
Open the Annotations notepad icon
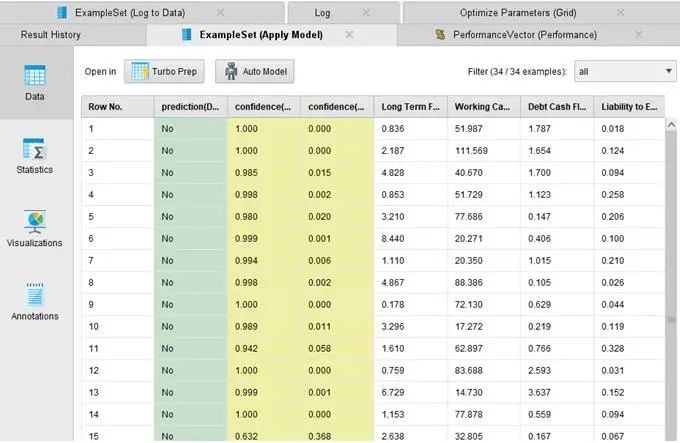click(x=35, y=295)
